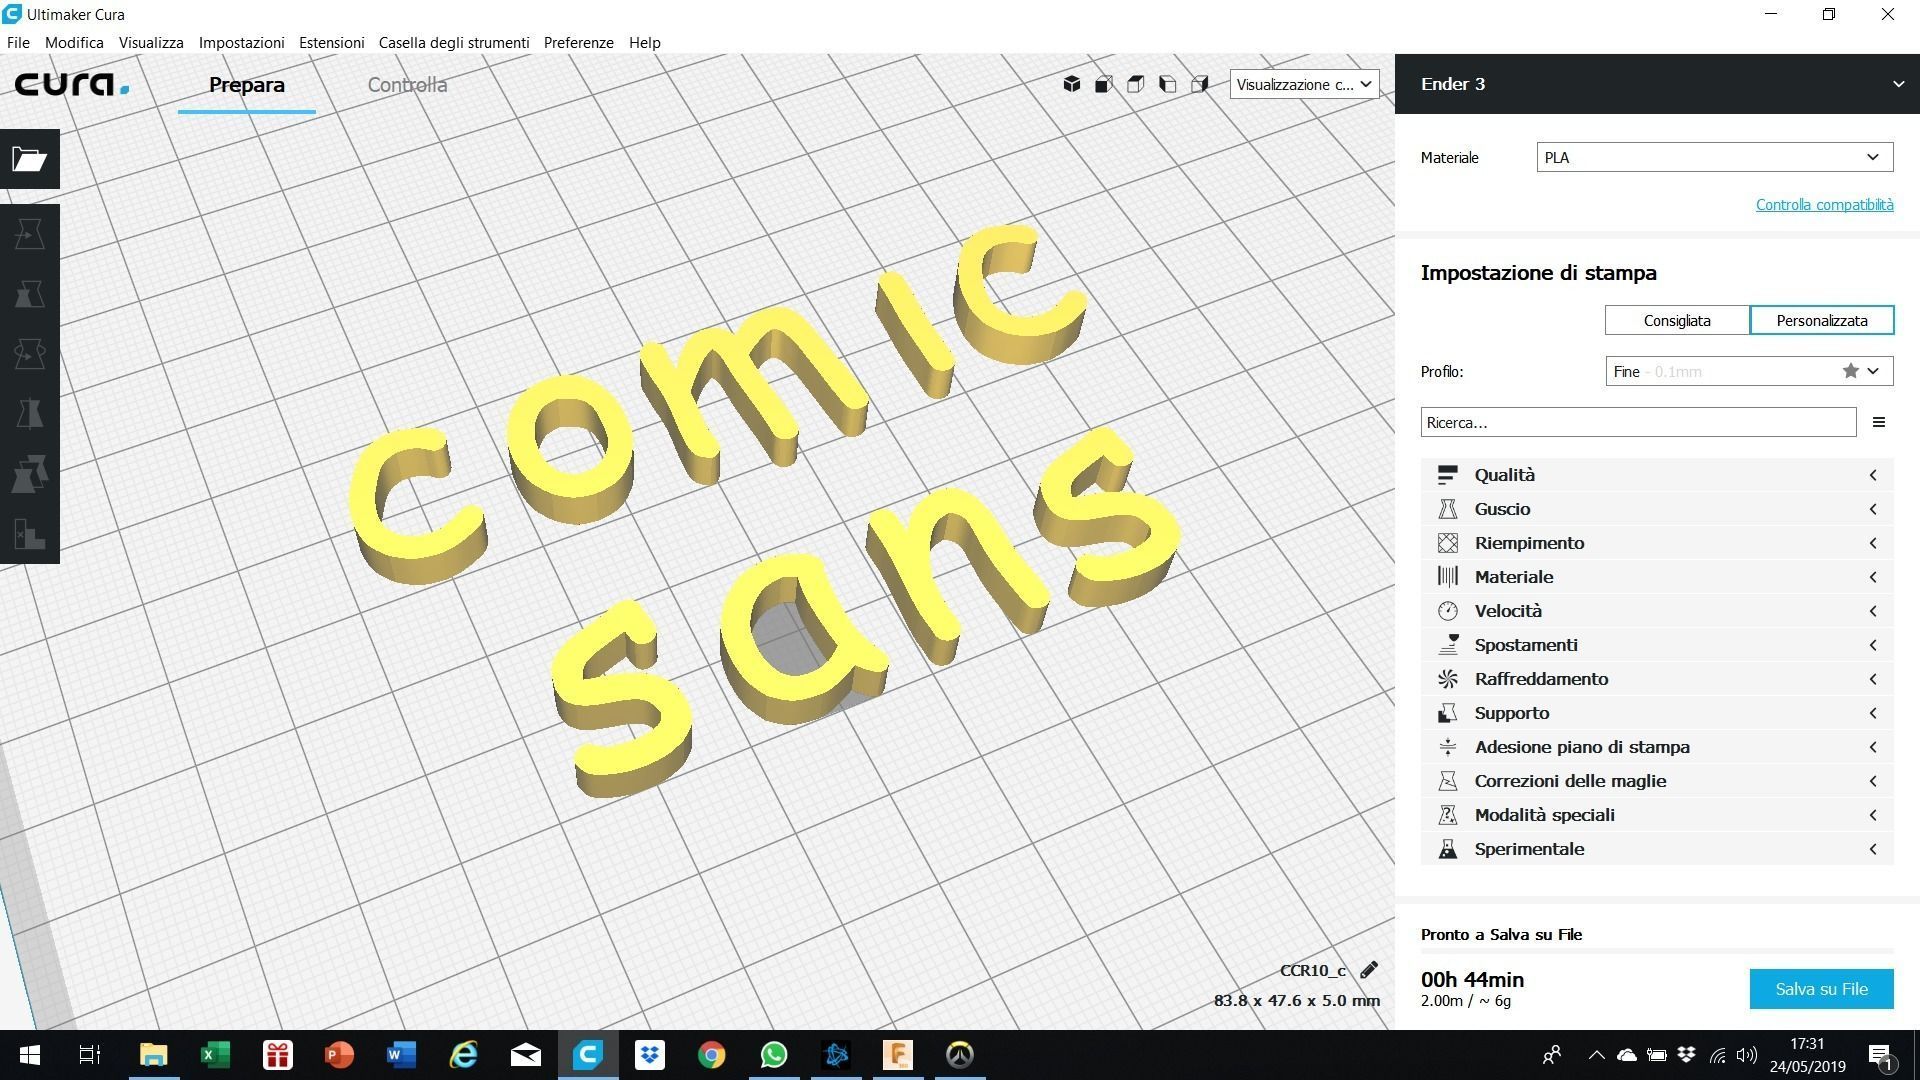The image size is (1920, 1080).
Task: Open the Visualizza menu
Action: click(x=151, y=43)
